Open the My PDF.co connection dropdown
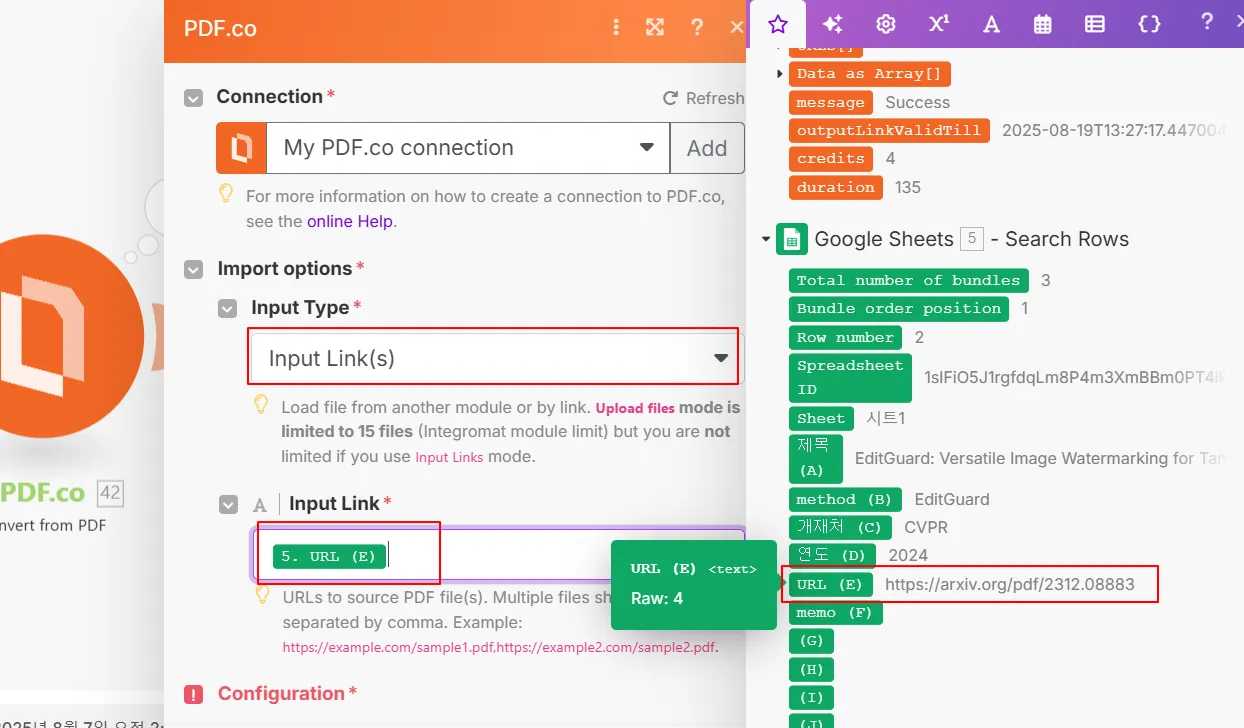The image size is (1244, 728). (468, 148)
